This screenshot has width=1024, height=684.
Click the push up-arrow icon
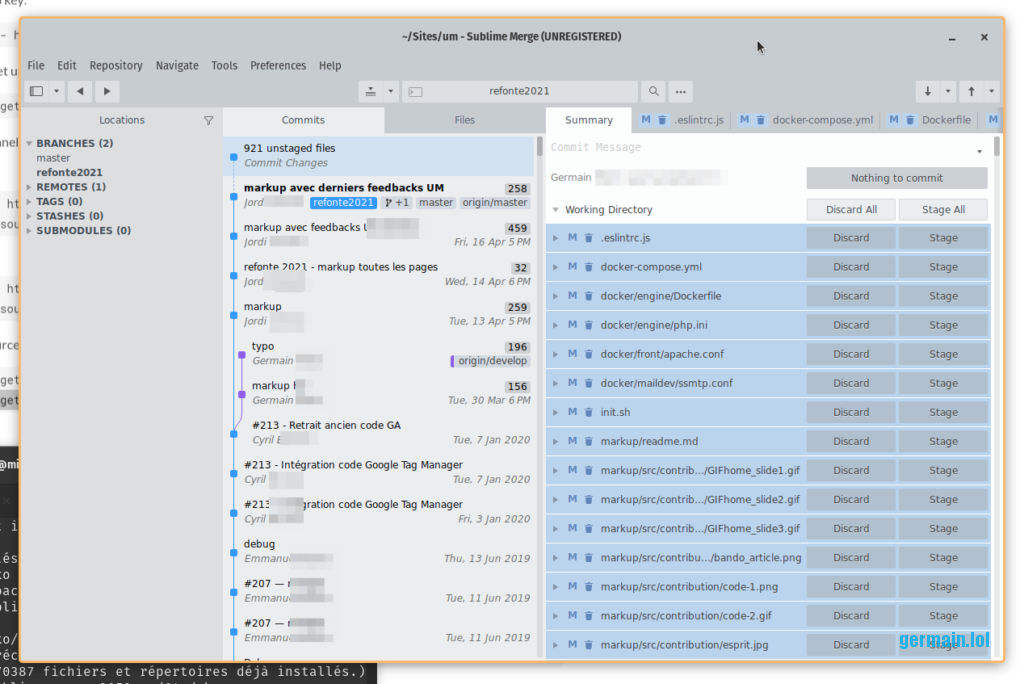pos(971,91)
